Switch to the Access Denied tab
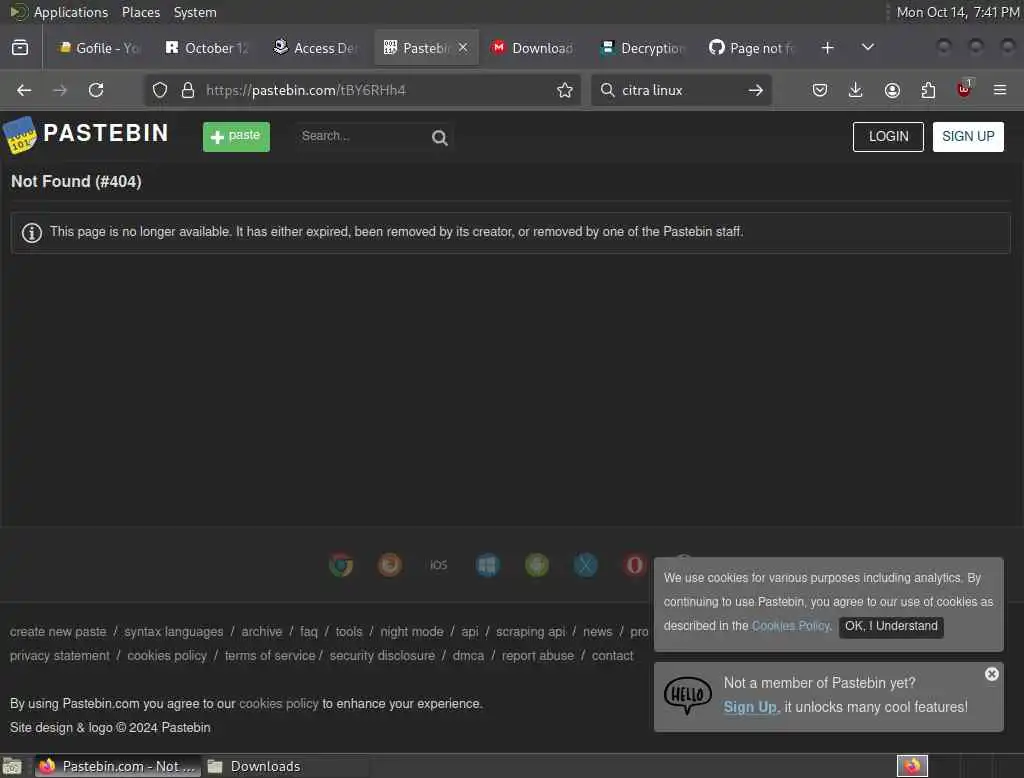 pos(315,48)
